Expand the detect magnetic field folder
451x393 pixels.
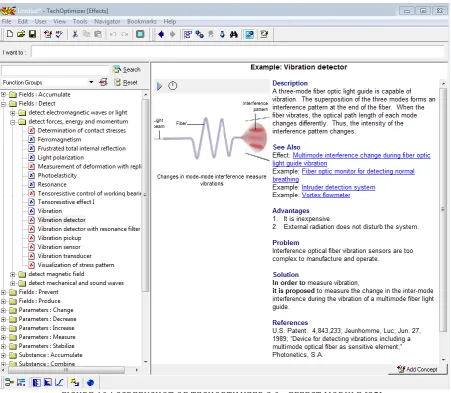[13, 274]
